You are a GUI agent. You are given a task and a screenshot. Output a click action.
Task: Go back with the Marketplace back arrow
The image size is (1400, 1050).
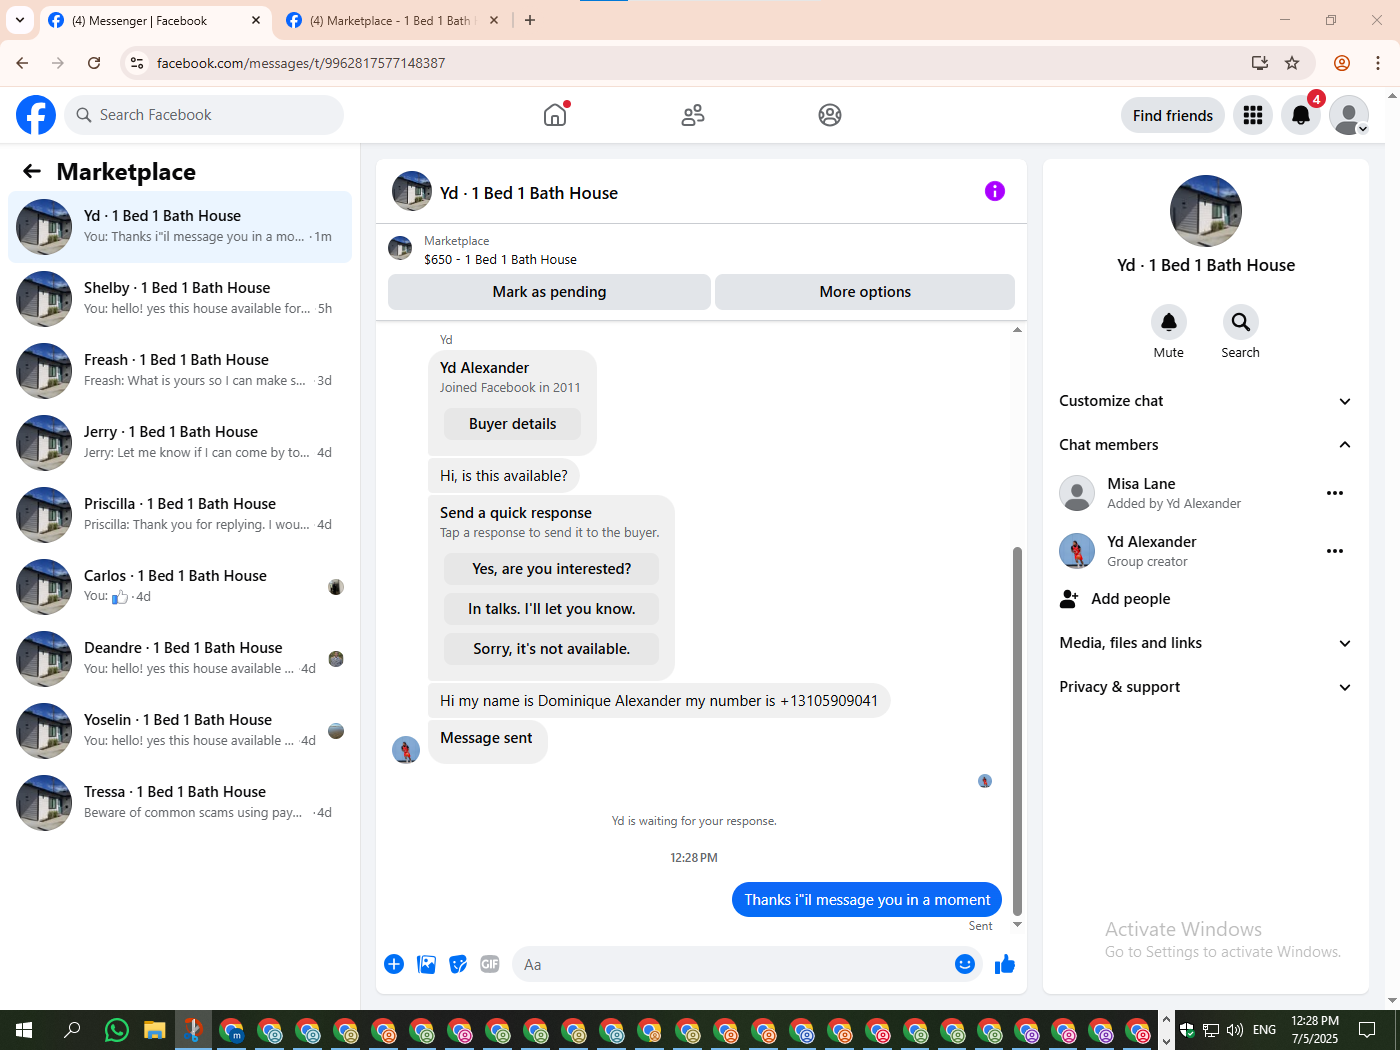point(32,171)
